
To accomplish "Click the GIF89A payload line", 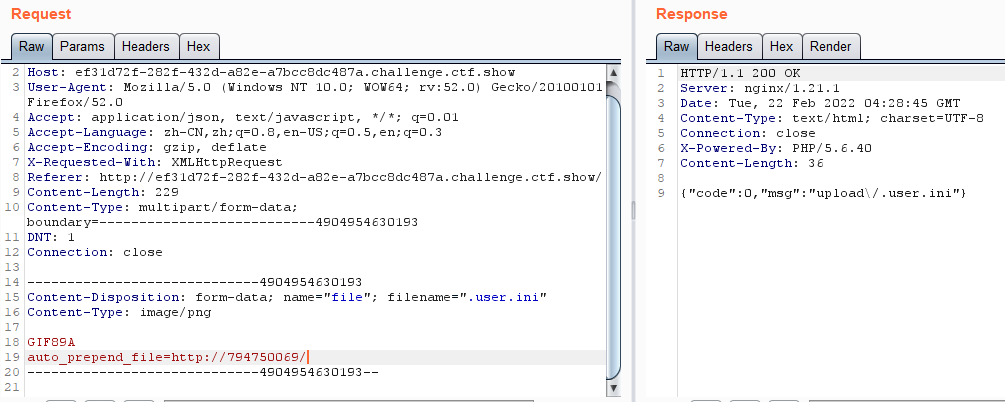I will [x=51, y=342].
